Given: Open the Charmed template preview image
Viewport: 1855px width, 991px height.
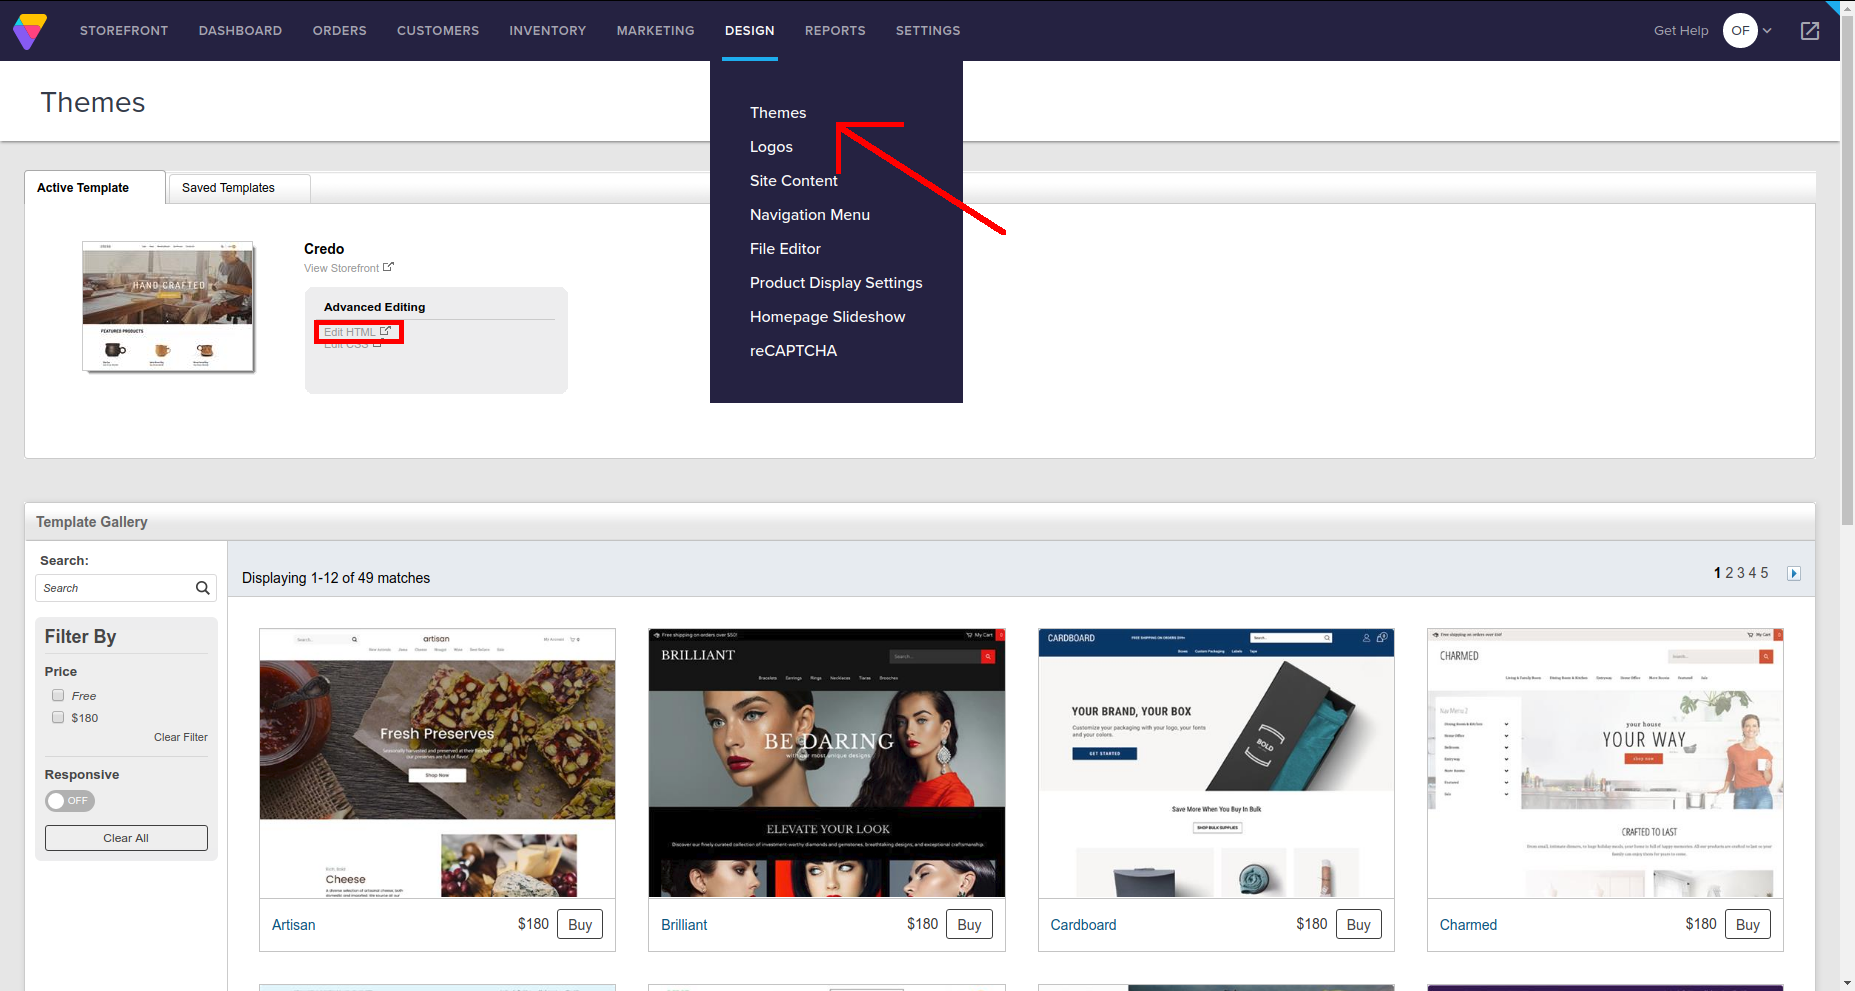Looking at the screenshot, I should pyautogui.click(x=1605, y=763).
